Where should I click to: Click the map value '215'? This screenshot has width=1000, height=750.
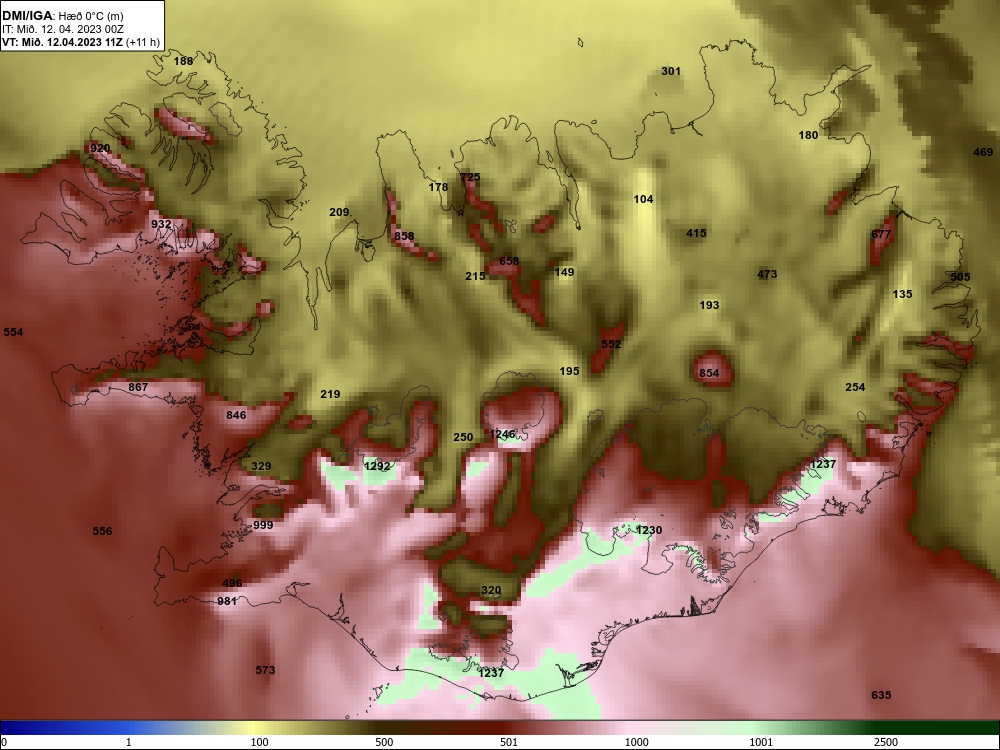[475, 276]
